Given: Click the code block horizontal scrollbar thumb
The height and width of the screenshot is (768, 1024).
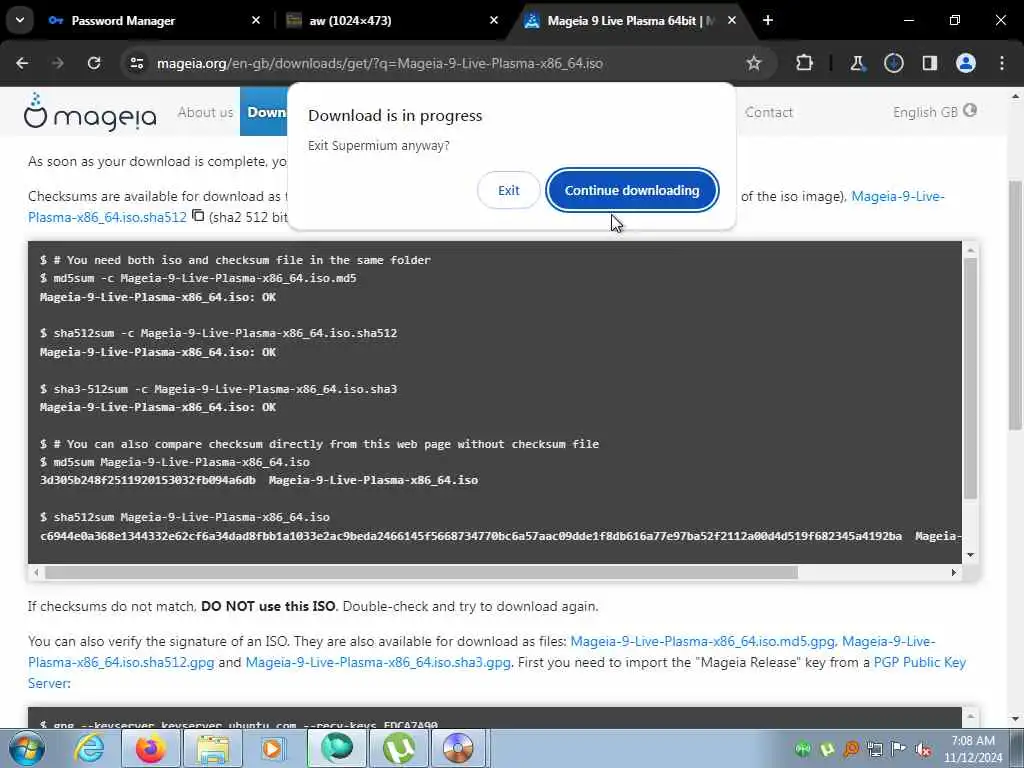Looking at the screenshot, I should point(421,573).
